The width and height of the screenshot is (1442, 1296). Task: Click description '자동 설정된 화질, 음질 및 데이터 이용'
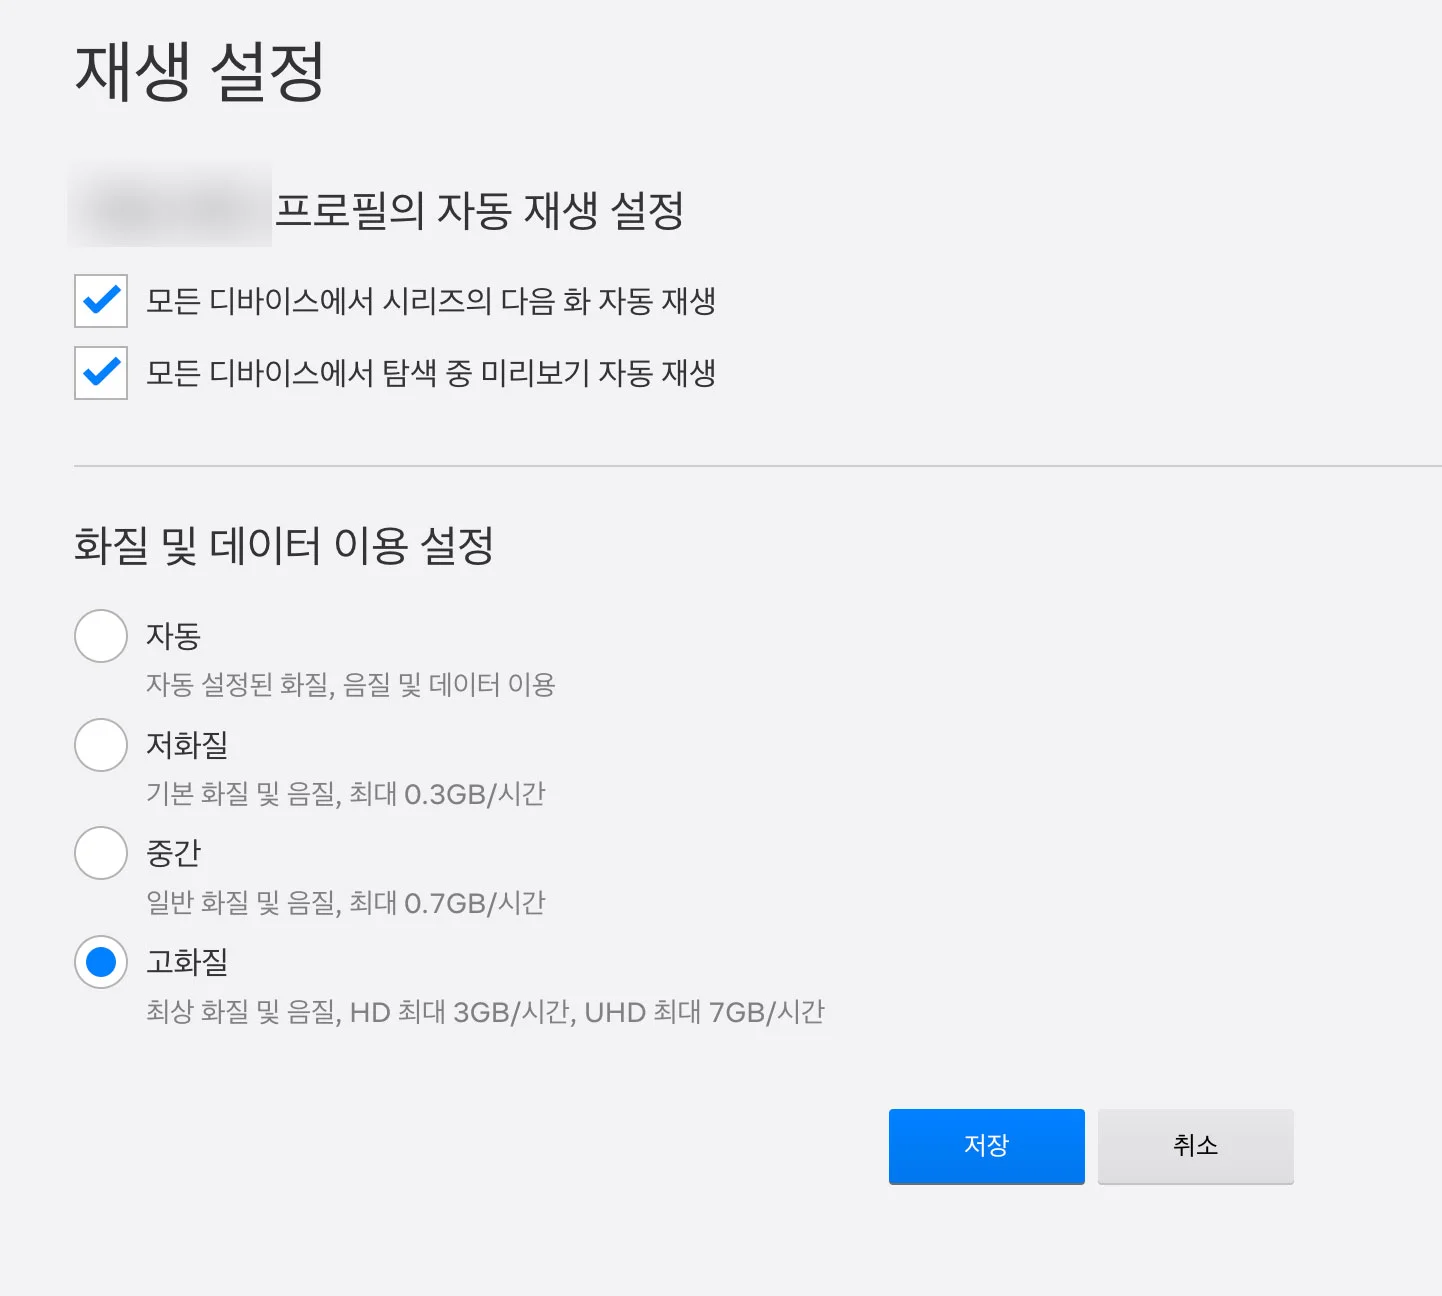pyautogui.click(x=351, y=685)
